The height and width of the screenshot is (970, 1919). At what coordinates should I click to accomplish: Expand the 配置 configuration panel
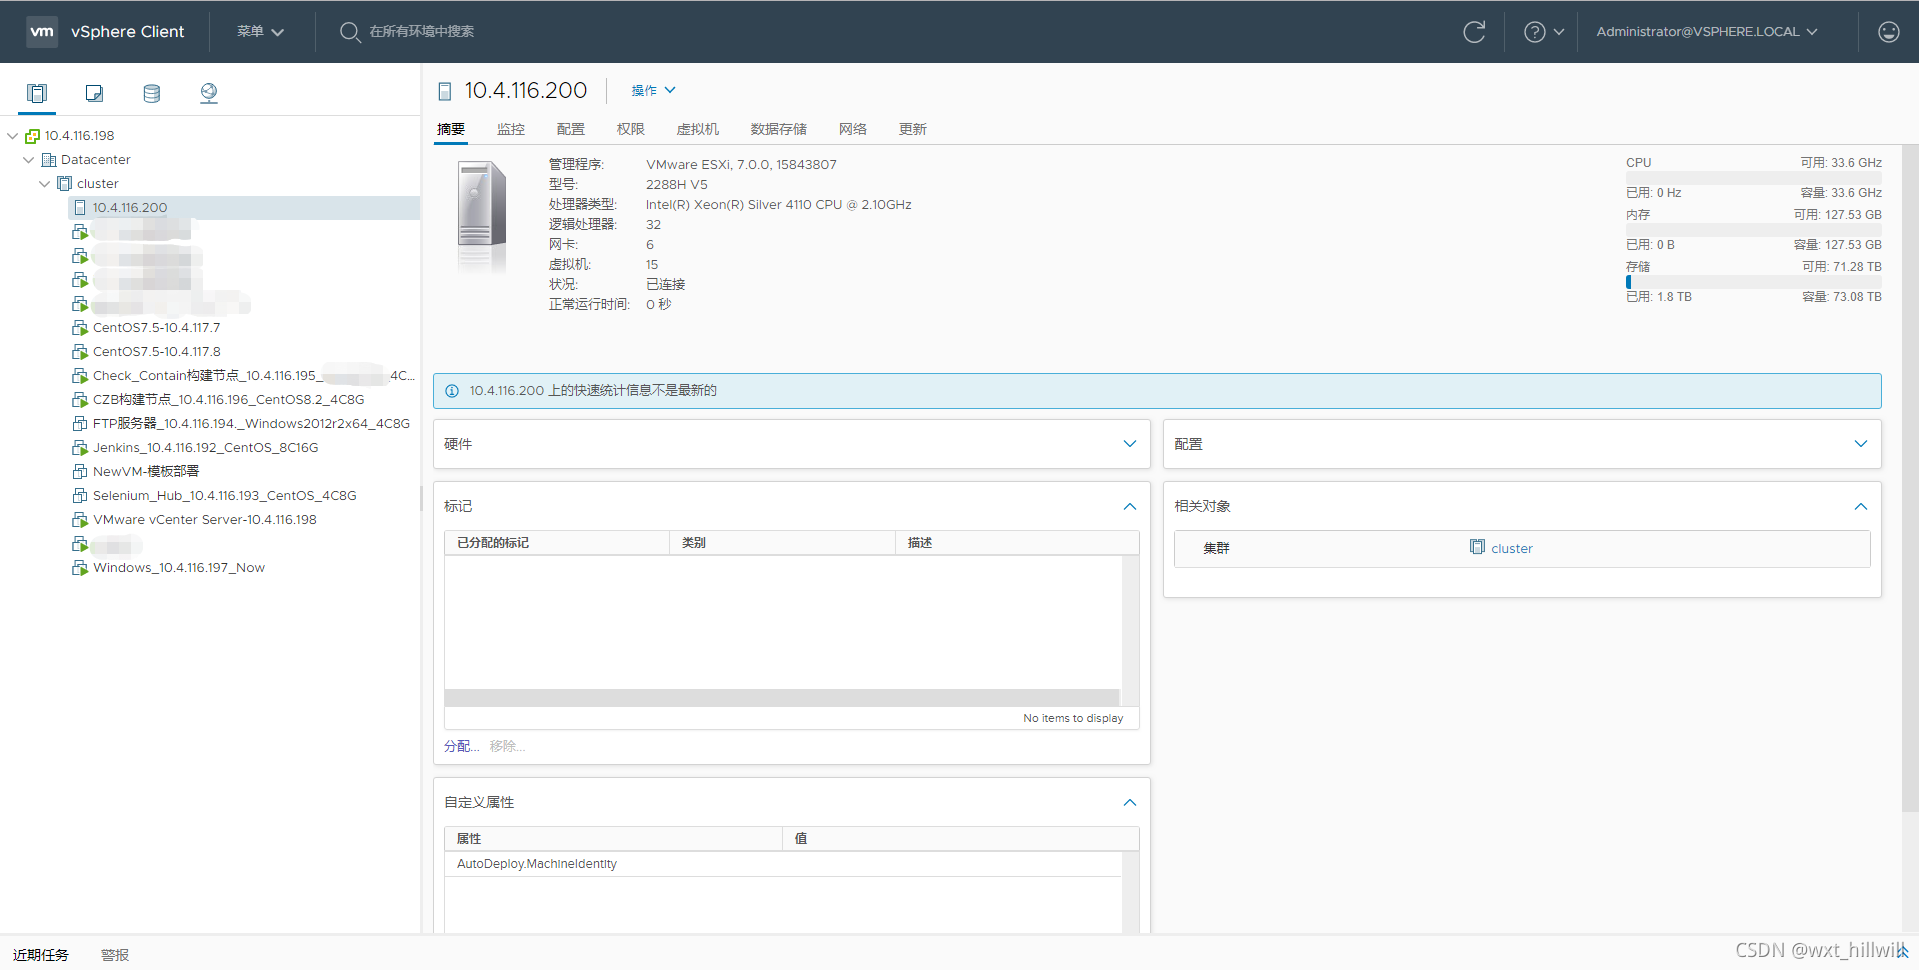click(1861, 444)
